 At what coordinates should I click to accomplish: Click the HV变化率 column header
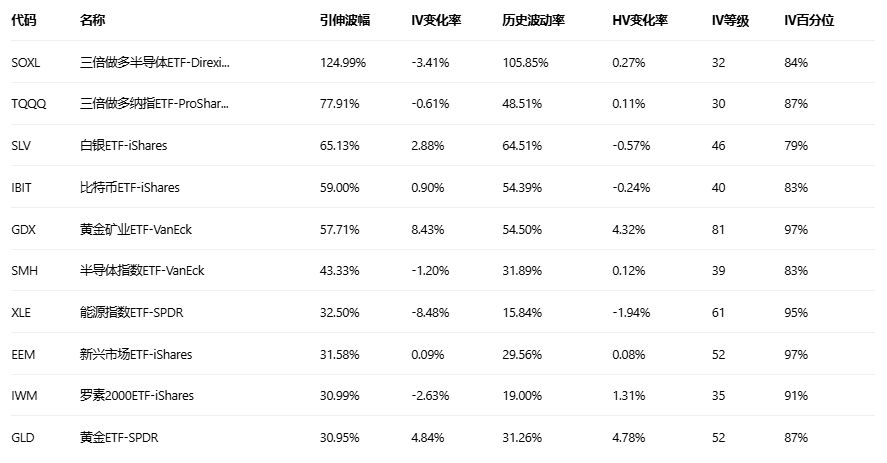(x=640, y=20)
